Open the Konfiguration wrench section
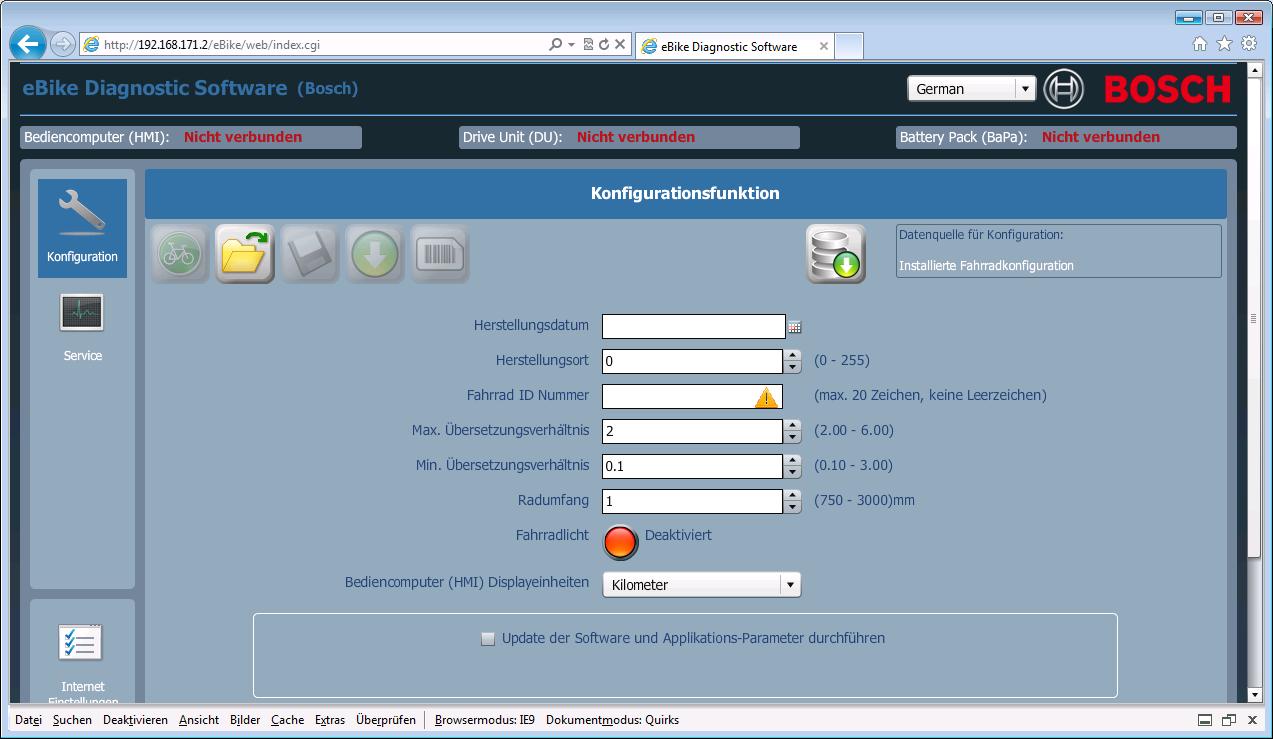1273x739 pixels. point(82,228)
